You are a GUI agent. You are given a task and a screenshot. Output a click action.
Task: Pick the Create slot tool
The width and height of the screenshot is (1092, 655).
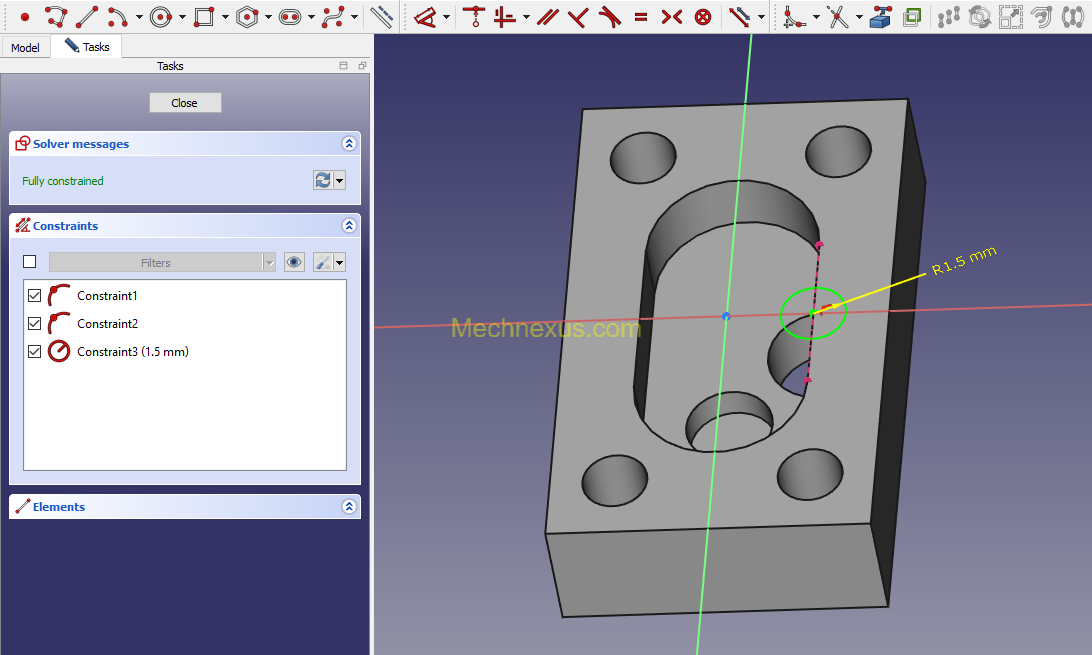coord(290,17)
